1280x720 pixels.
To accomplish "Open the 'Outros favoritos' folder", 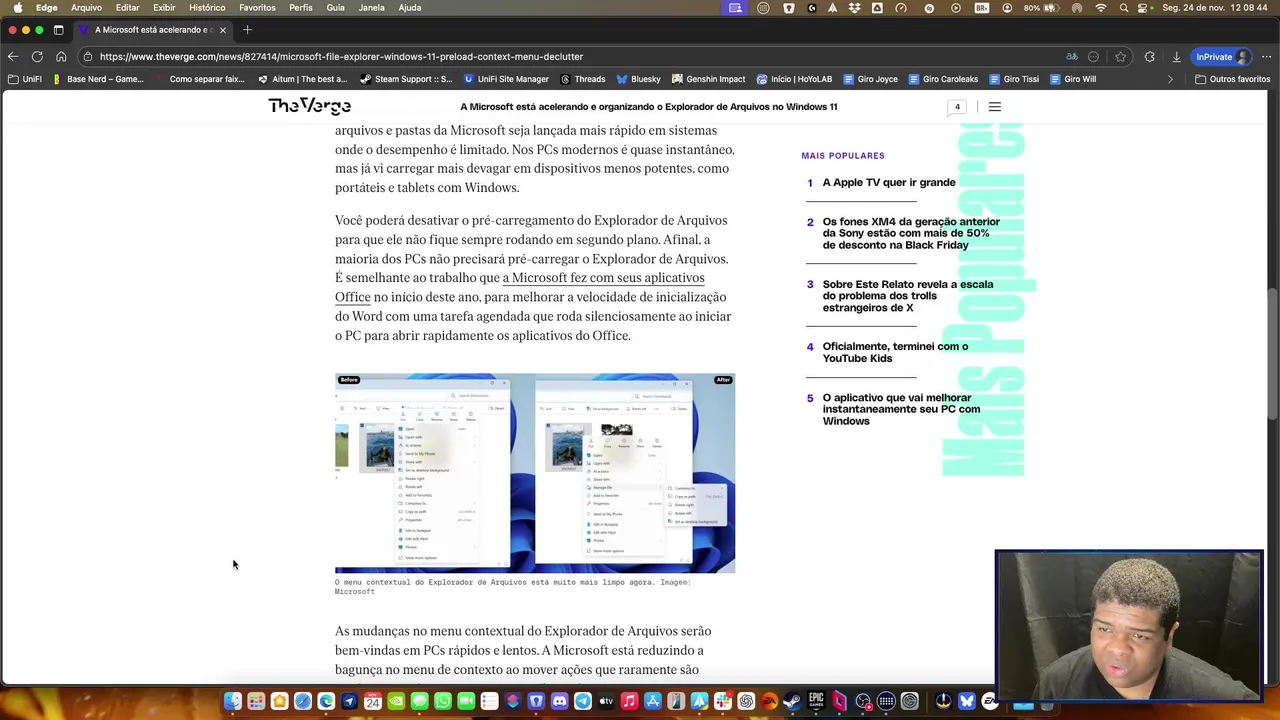I will pos(1233,79).
